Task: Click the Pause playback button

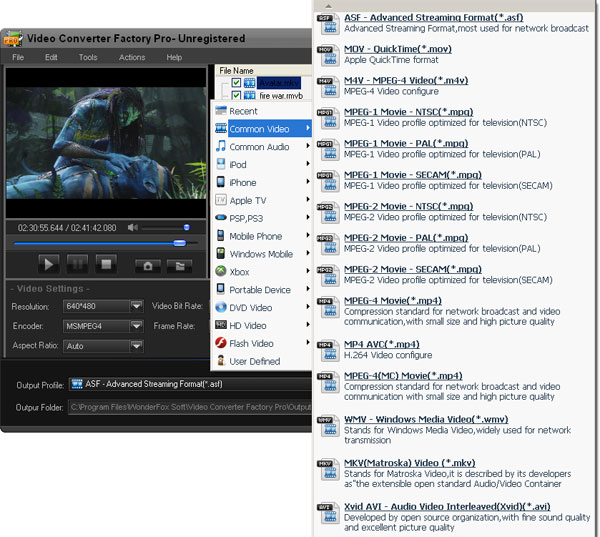Action: tap(77, 264)
